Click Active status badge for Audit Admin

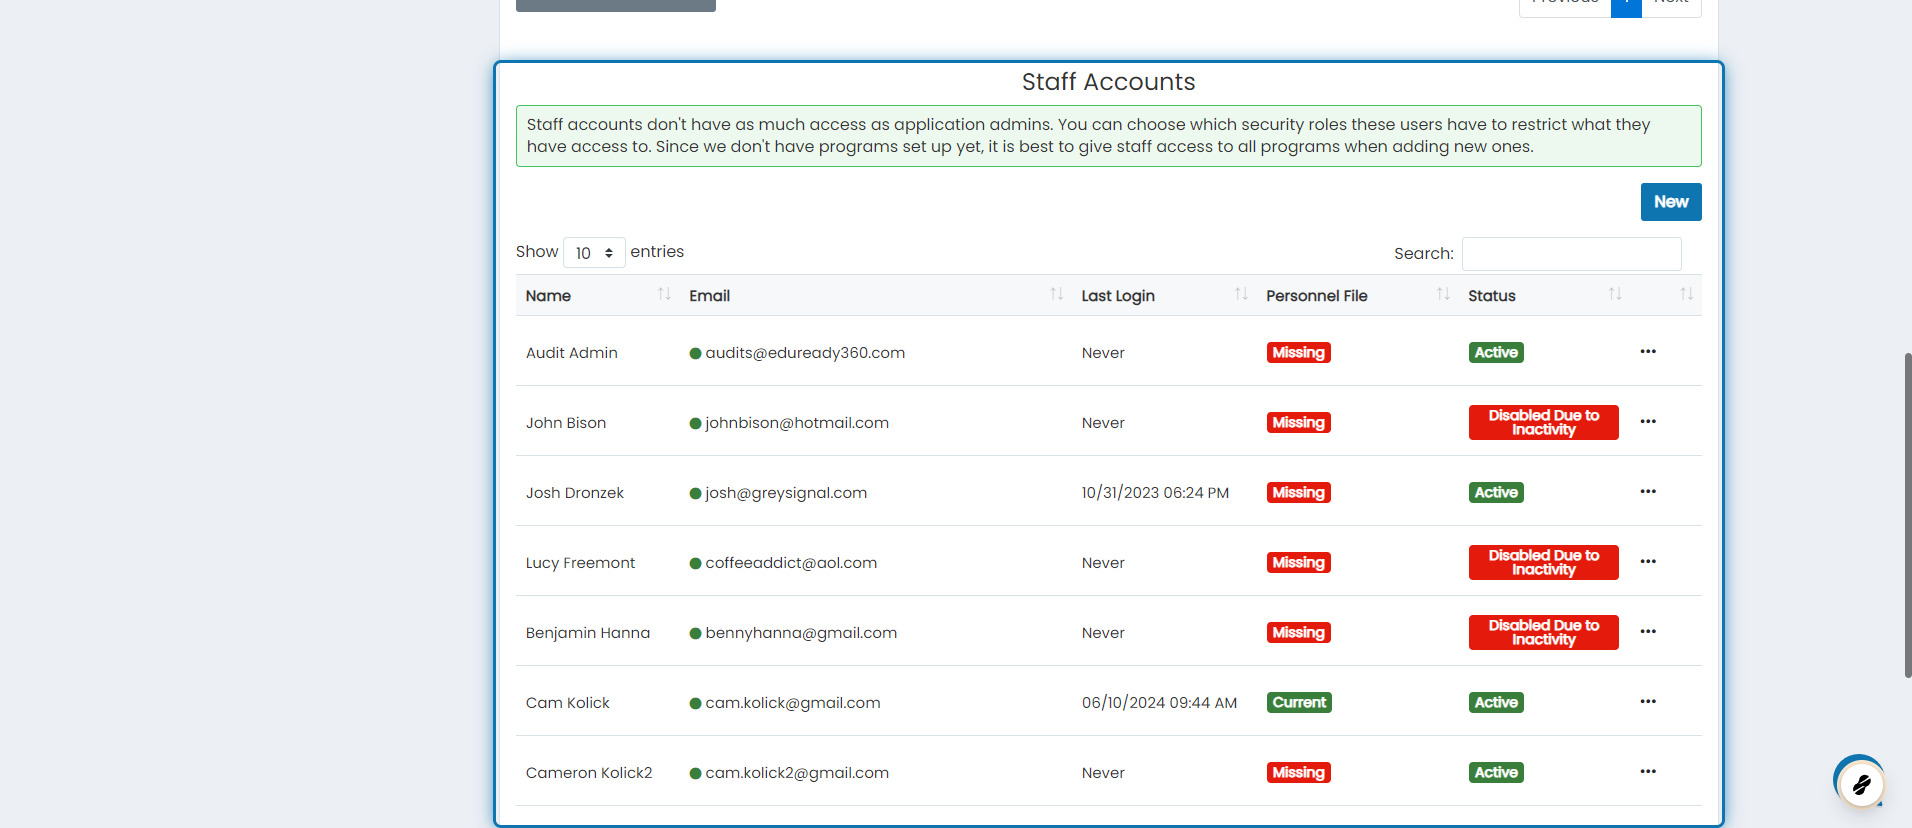coord(1496,352)
